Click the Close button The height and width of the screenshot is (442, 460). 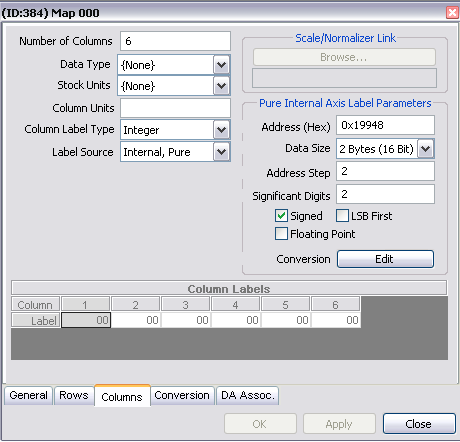419,424
